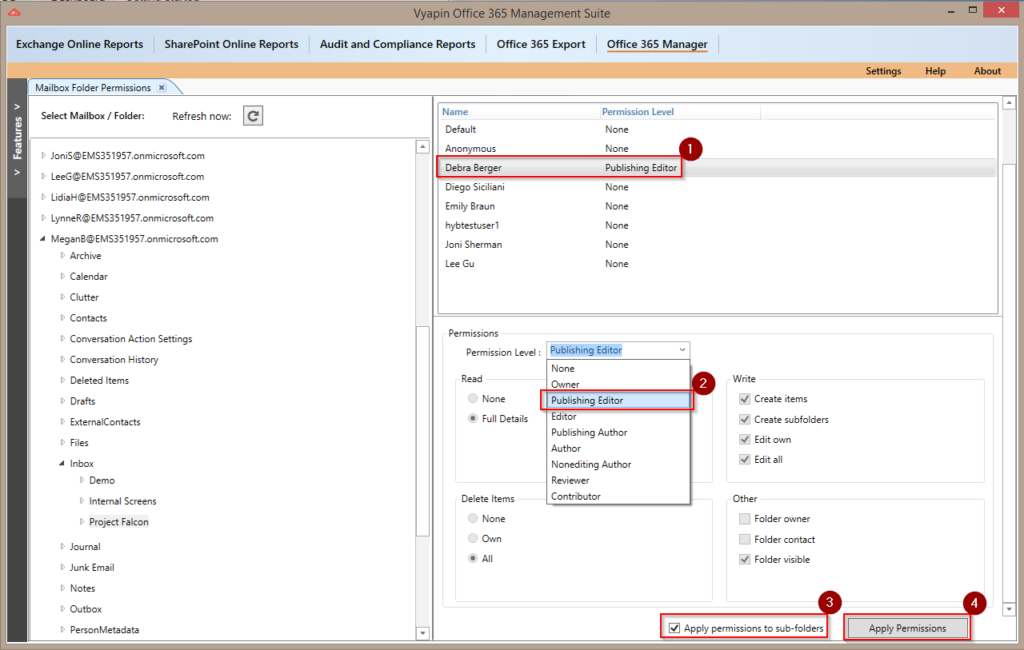Select Demo folder under Inbox
This screenshot has width=1024, height=650.
point(102,480)
